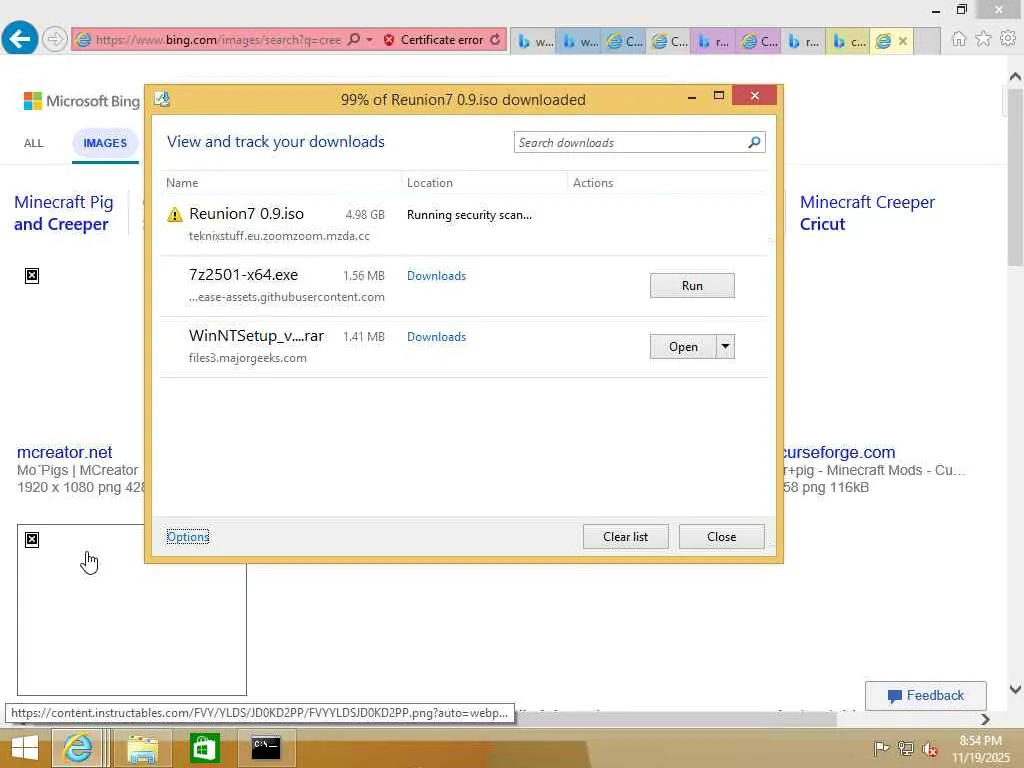Open the Home page icon
This screenshot has width=1024, height=768.
point(958,39)
